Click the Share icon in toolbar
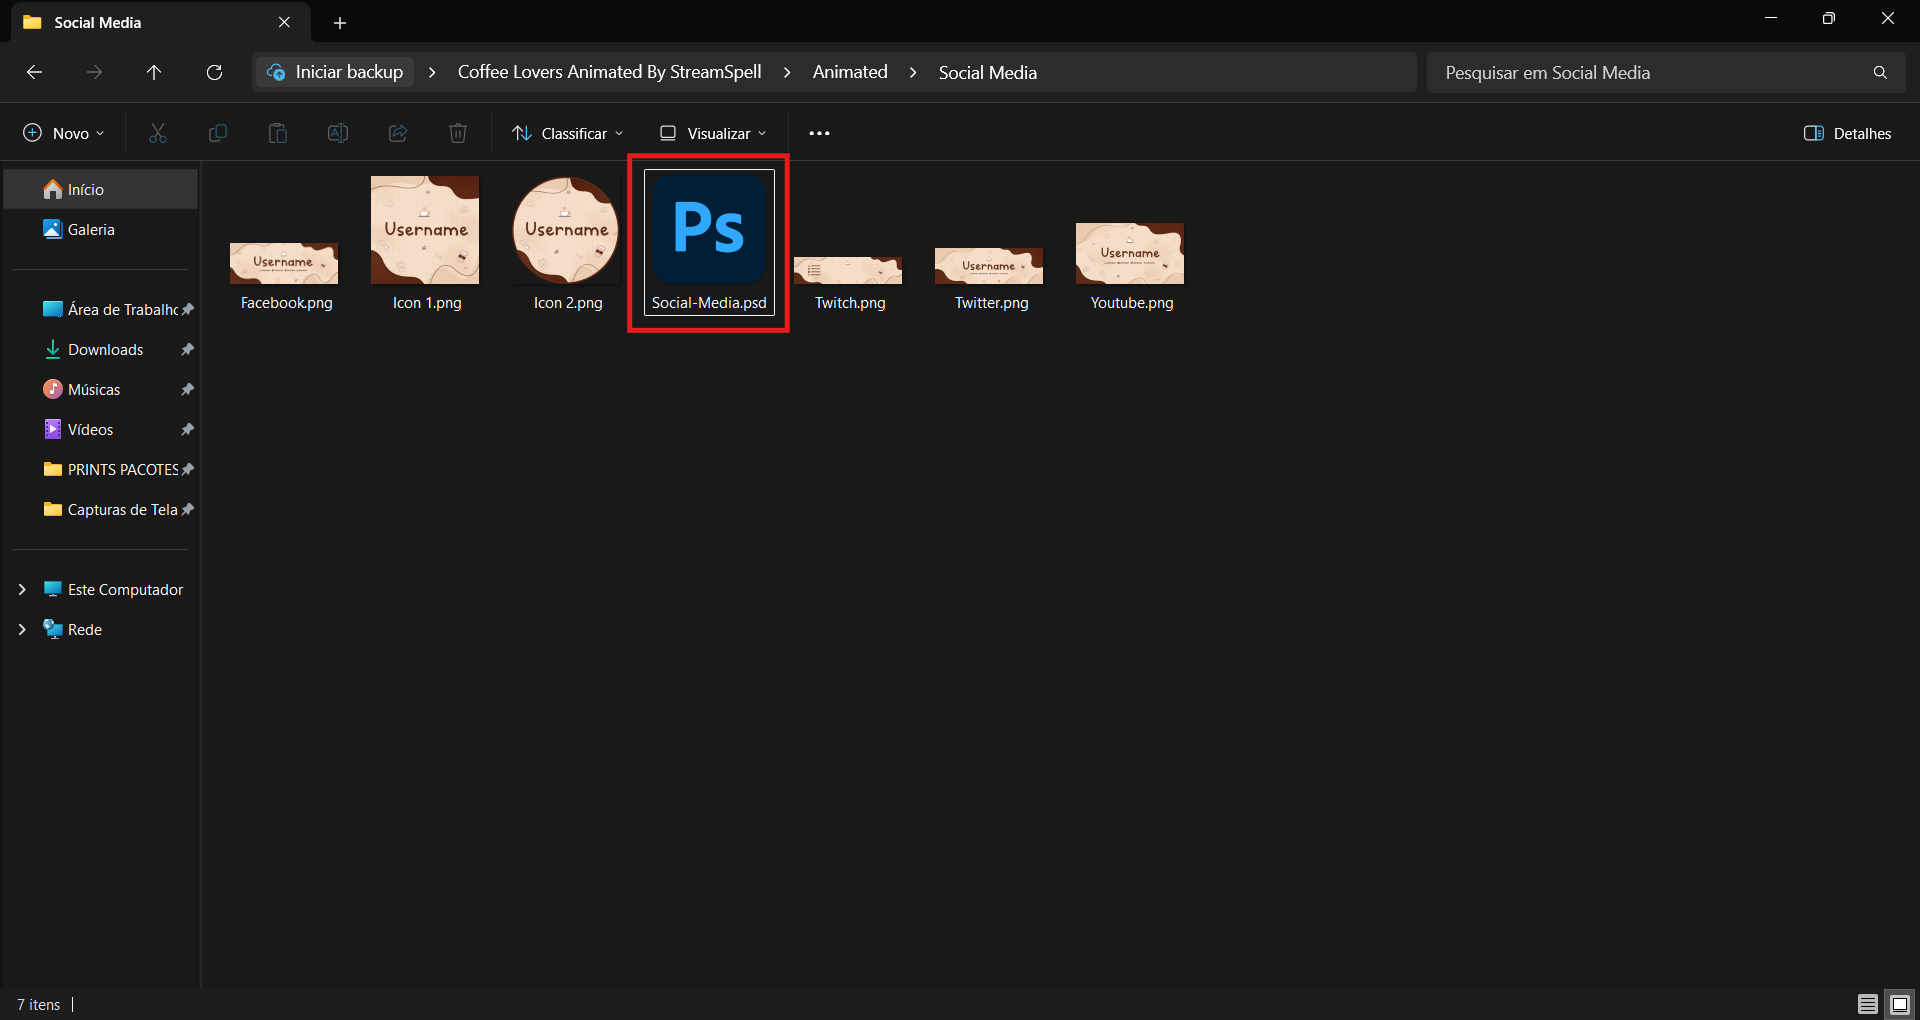Viewport: 1920px width, 1020px height. (x=398, y=133)
